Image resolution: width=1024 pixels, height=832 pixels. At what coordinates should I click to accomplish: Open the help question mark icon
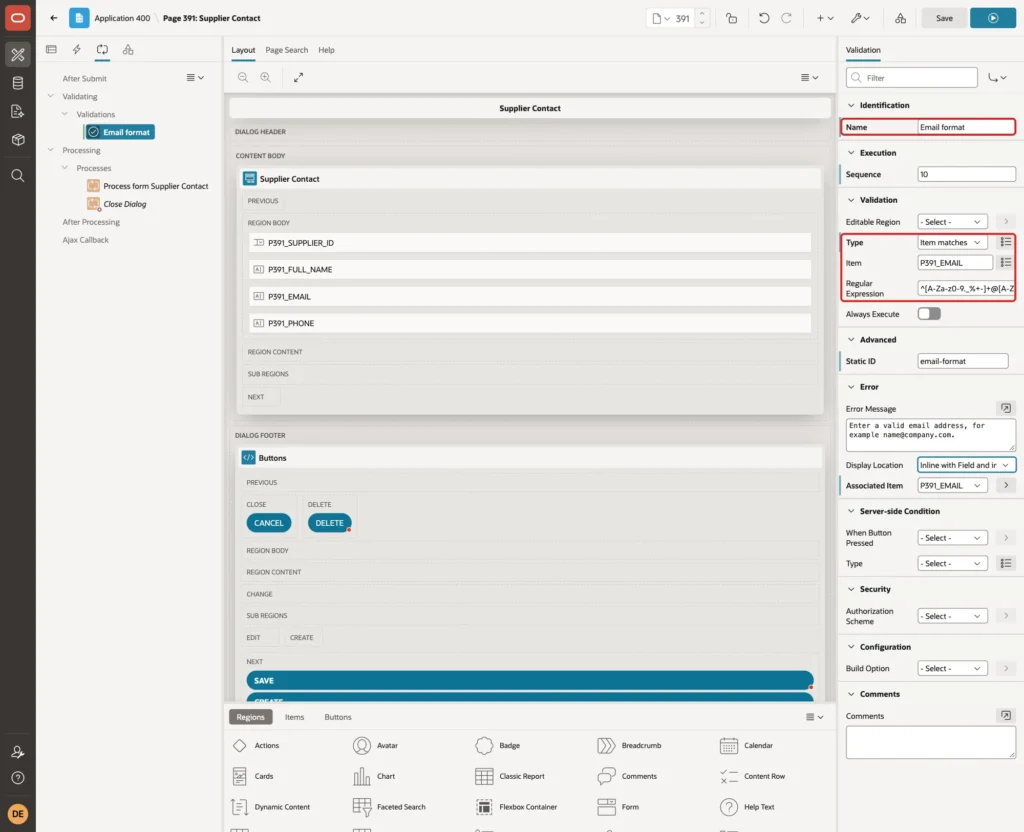[x=18, y=778]
